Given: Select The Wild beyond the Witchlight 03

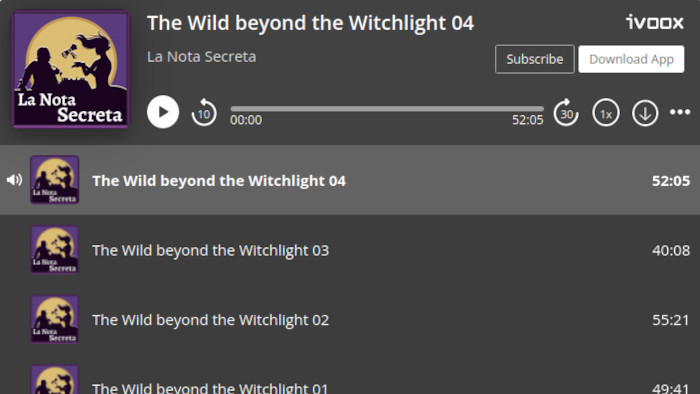Looking at the screenshot, I should coord(350,250).
